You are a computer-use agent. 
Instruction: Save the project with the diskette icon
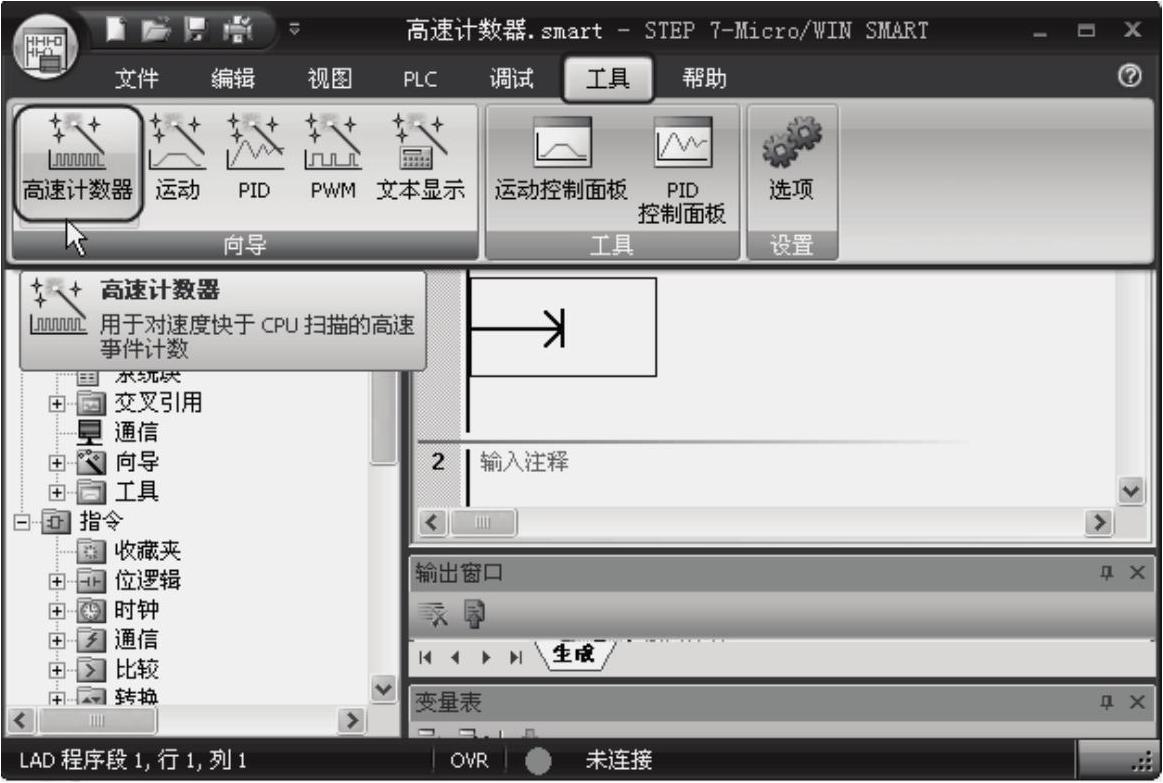pyautogui.click(x=195, y=30)
